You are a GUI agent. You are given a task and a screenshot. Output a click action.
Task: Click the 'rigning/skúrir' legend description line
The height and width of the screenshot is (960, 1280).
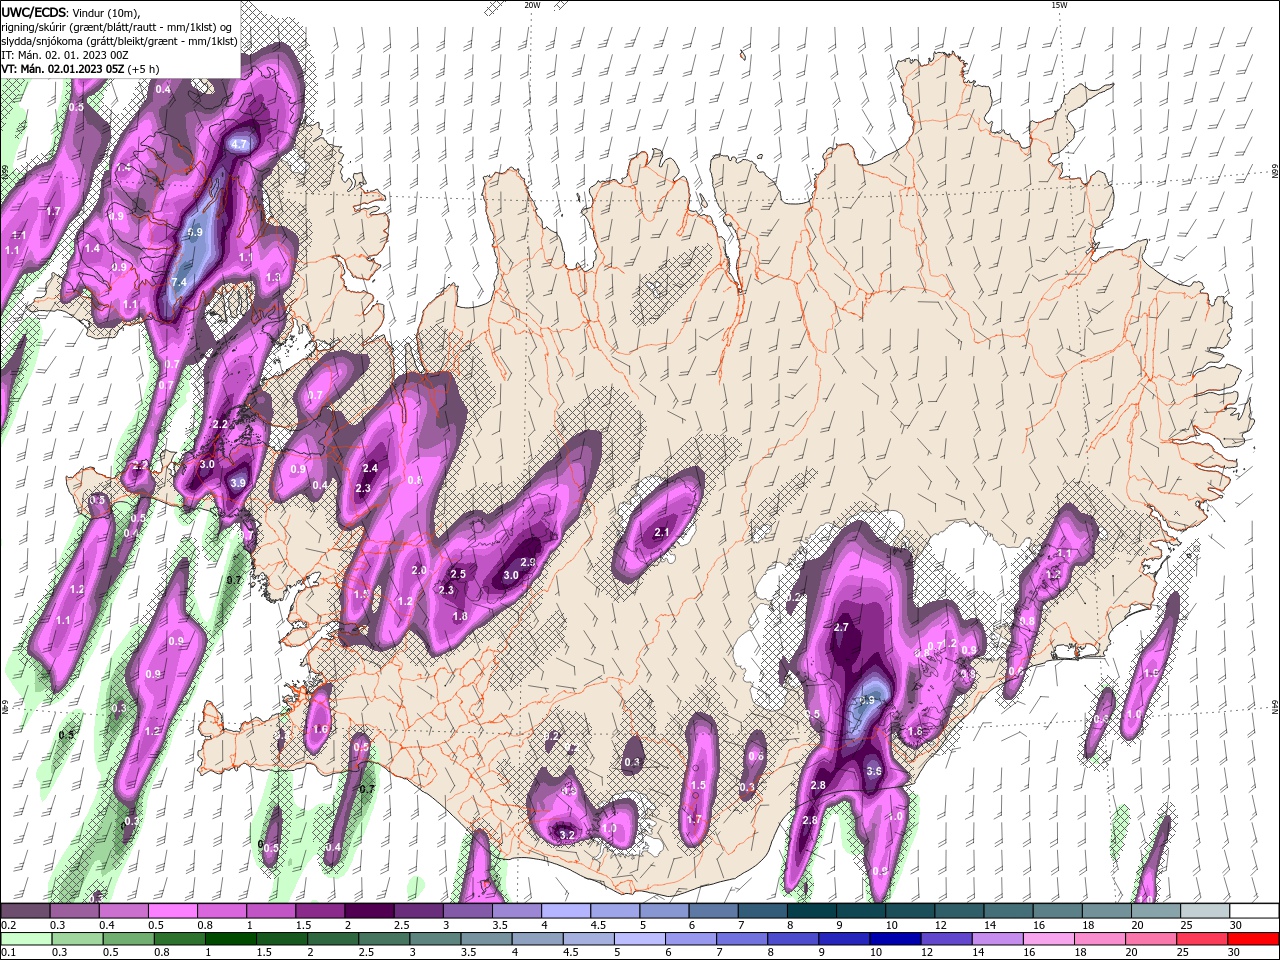point(119,26)
